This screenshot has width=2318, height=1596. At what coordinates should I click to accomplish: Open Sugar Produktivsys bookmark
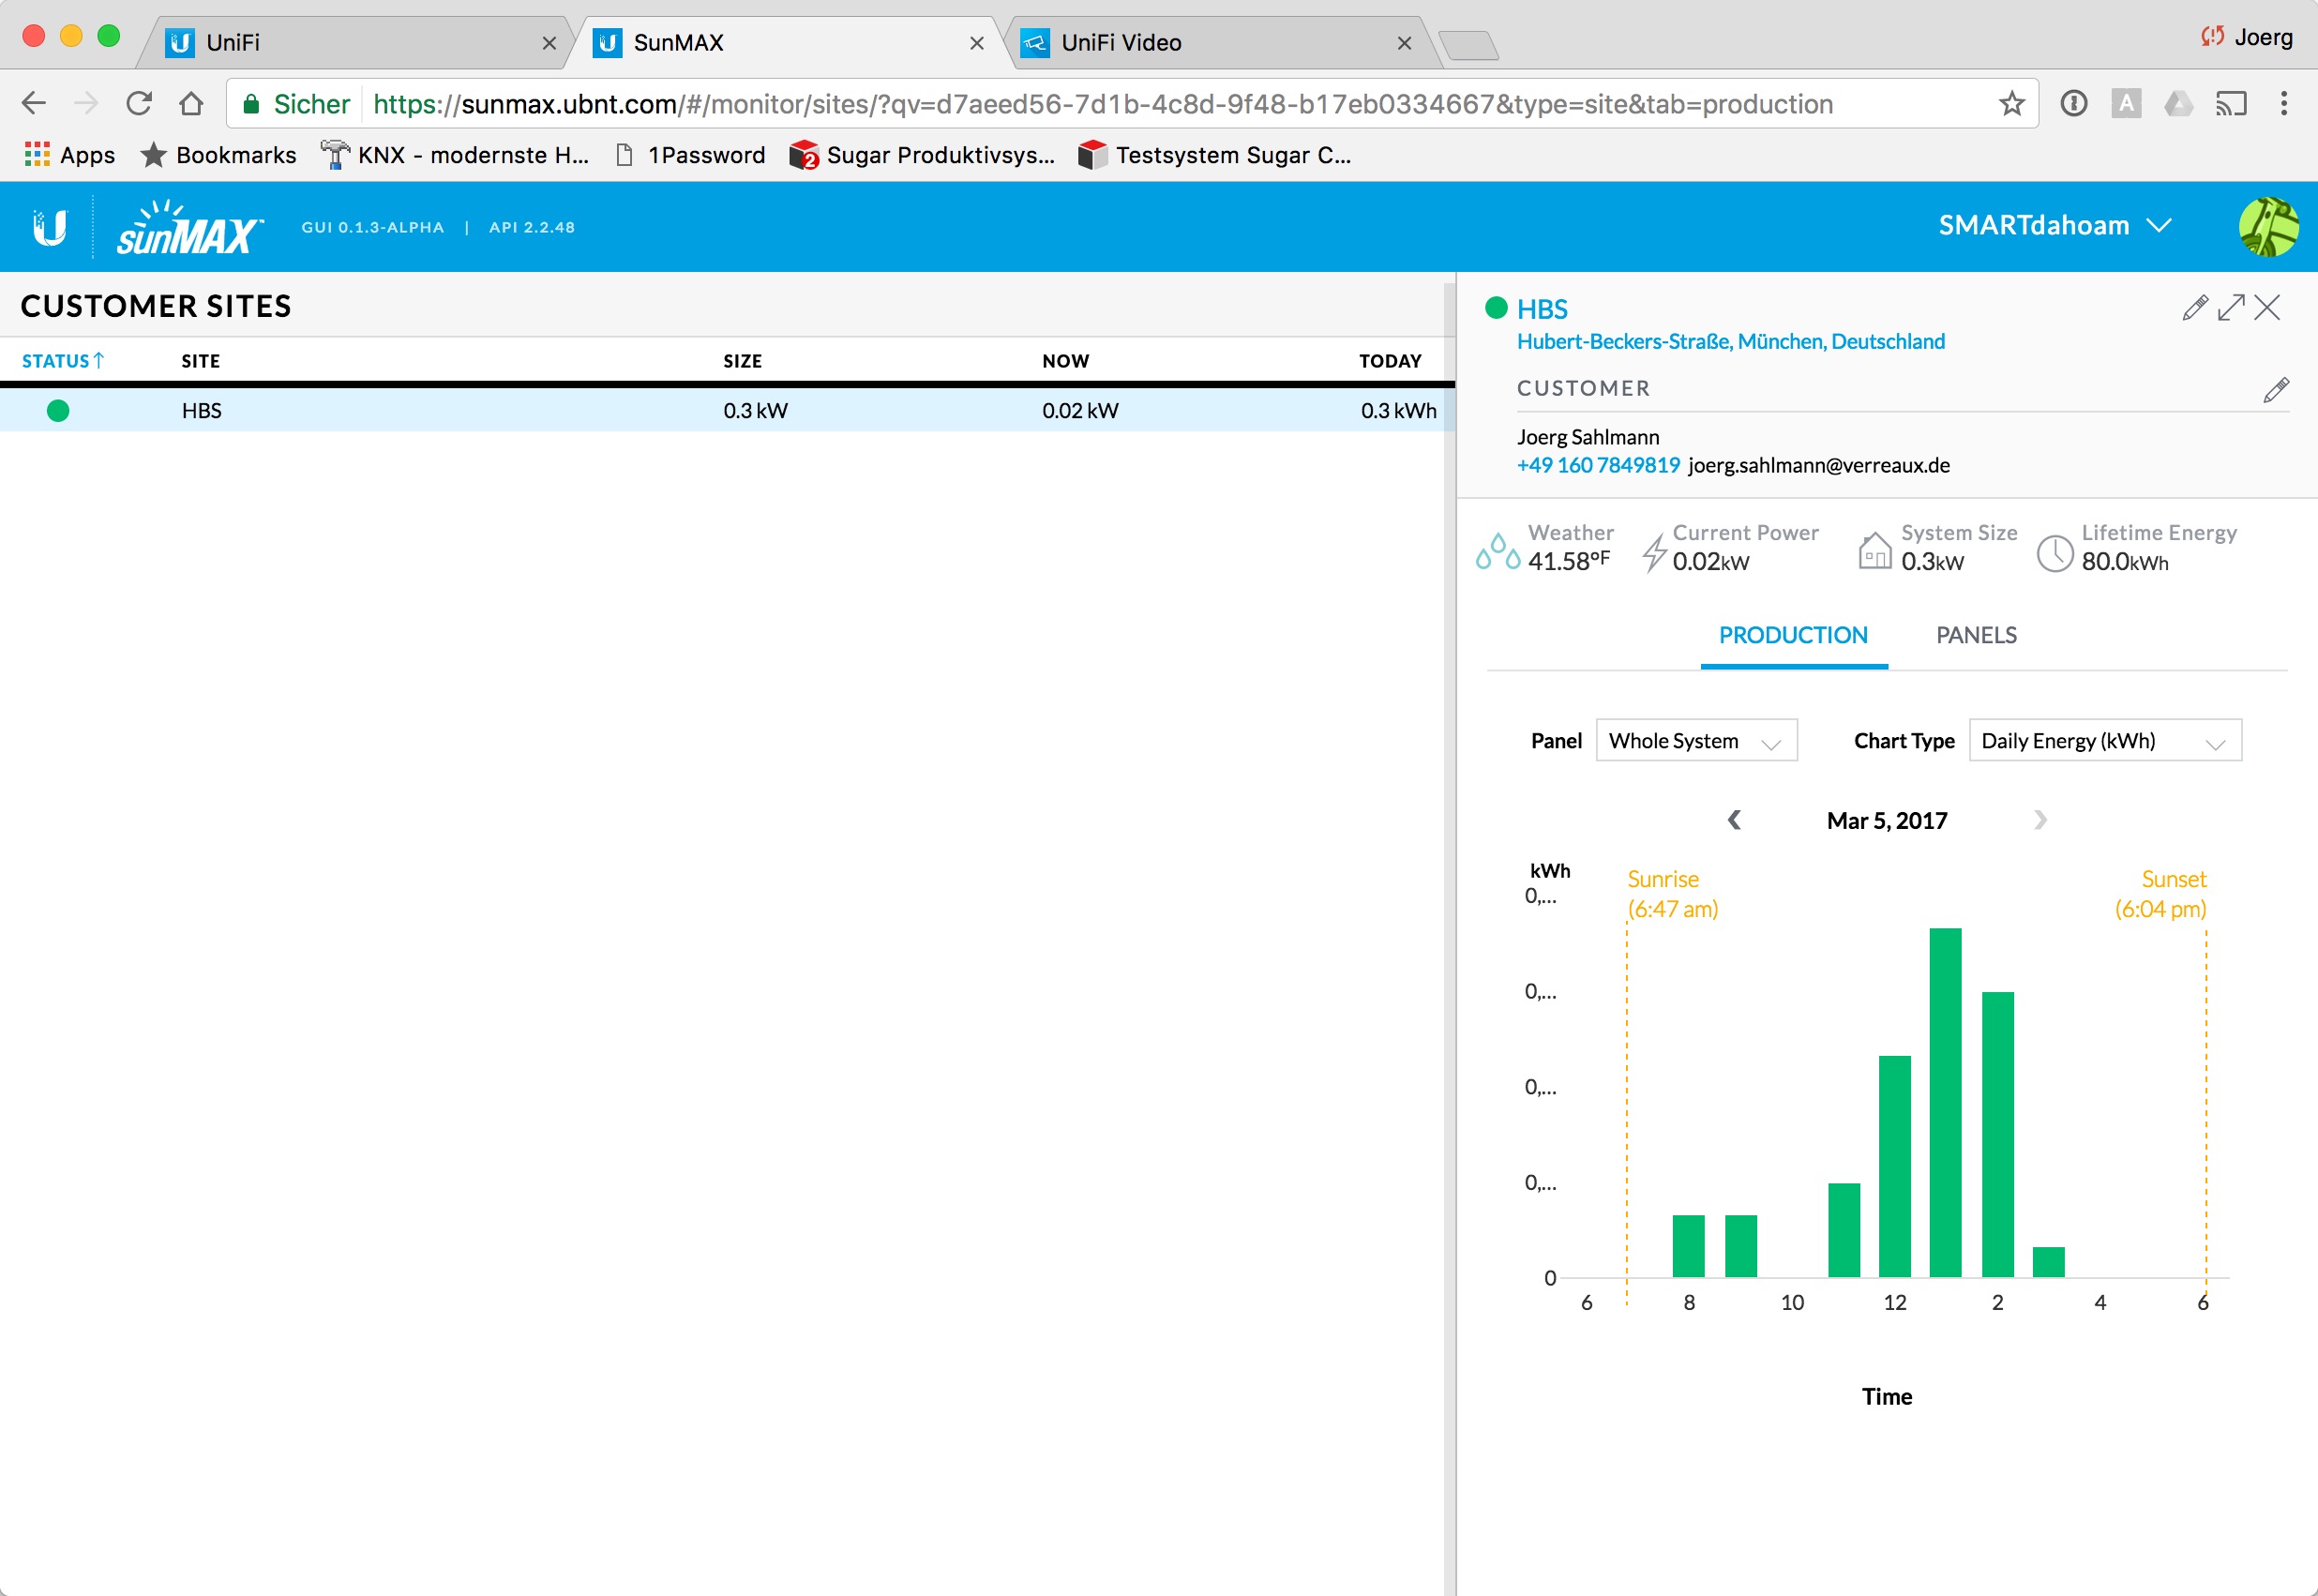tap(922, 155)
